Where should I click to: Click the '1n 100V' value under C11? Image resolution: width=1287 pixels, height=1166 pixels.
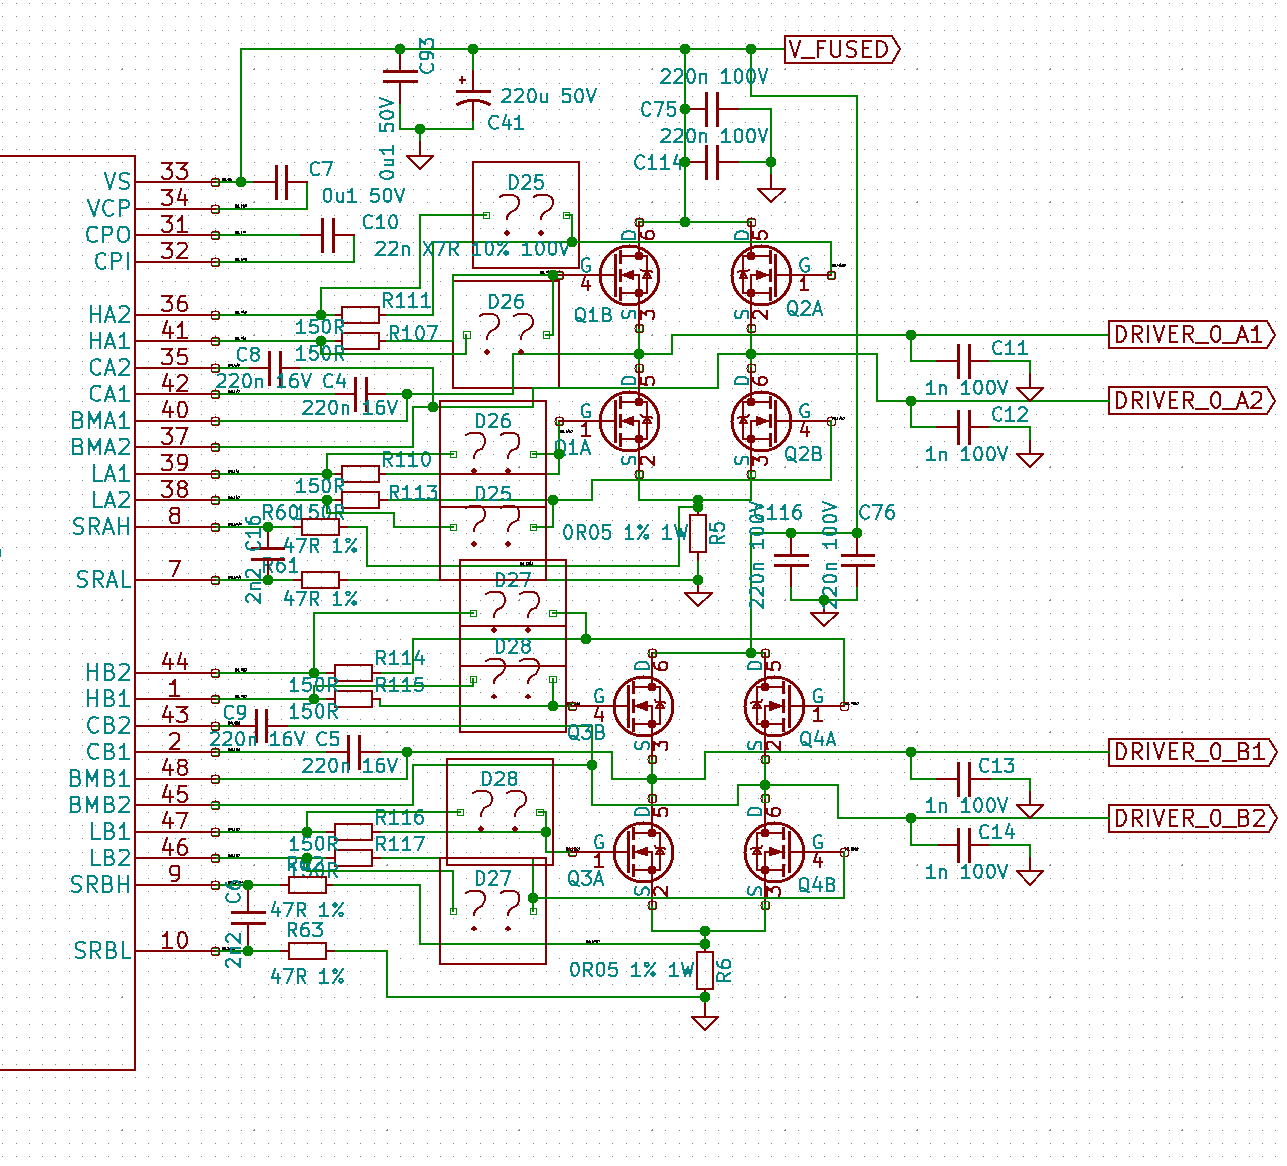[x=967, y=388]
